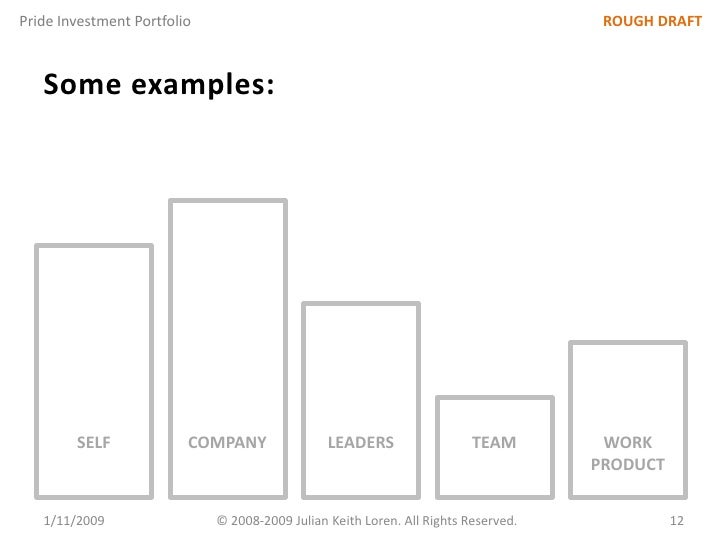
Task: Select the slide number 12
Action: [x=675, y=521]
